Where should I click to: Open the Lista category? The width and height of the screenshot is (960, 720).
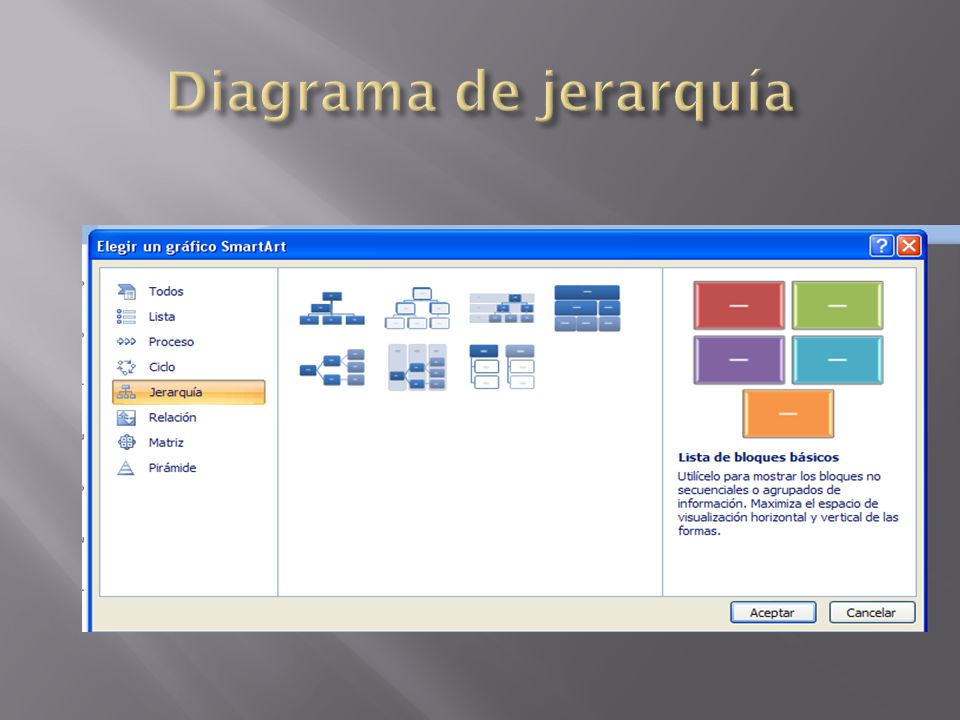[162, 317]
